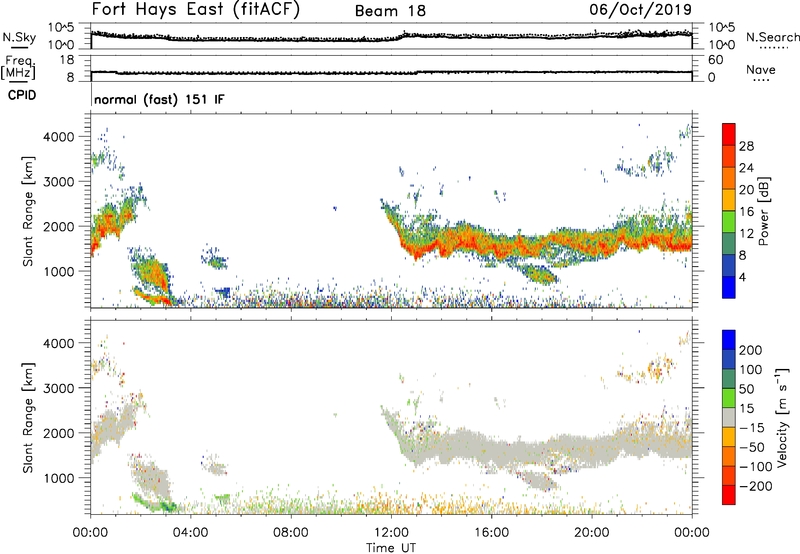Select the "Velocity [m s⁻¹]" colorbar title
The image size is (800, 554).
click(781, 417)
